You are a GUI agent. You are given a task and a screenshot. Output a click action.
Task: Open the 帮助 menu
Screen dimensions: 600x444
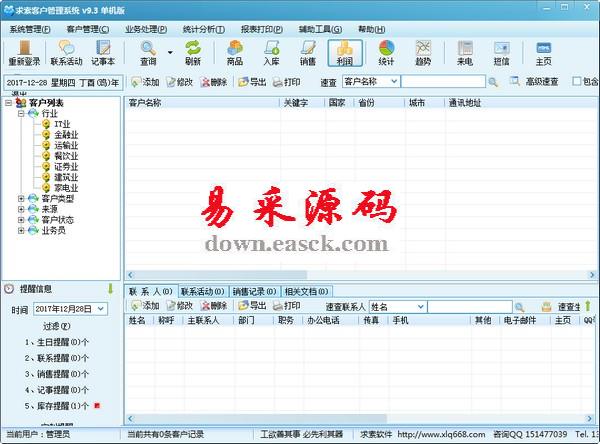pyautogui.click(x=372, y=29)
